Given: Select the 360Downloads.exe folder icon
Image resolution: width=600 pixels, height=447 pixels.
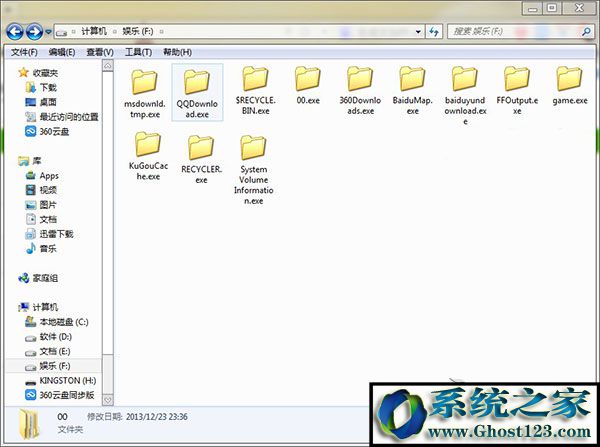Looking at the screenshot, I should pyautogui.click(x=360, y=79).
